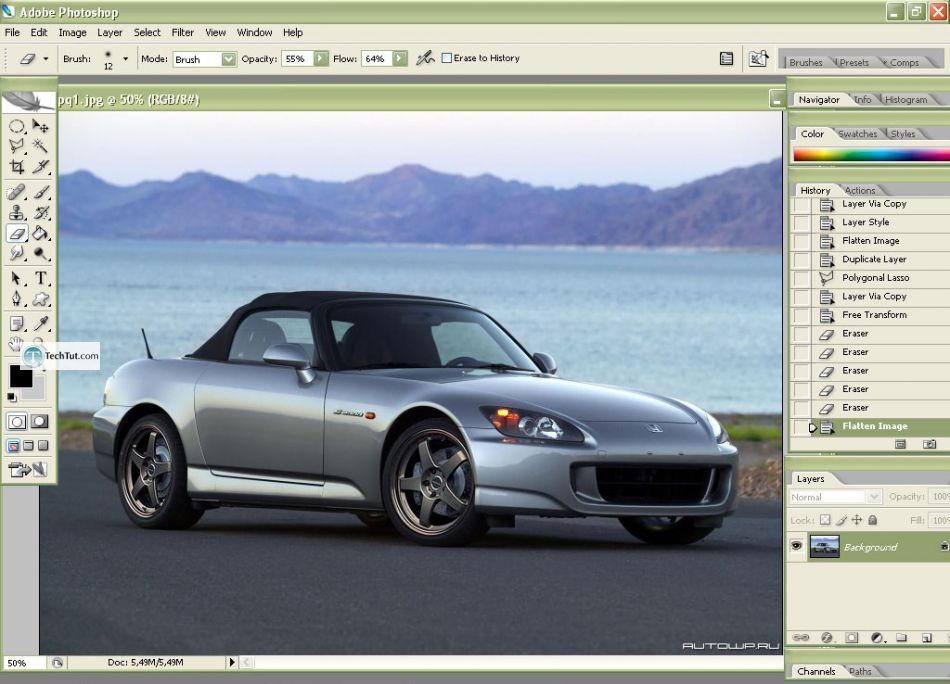Select the Move tool
The image size is (950, 684).
pyautogui.click(x=41, y=126)
